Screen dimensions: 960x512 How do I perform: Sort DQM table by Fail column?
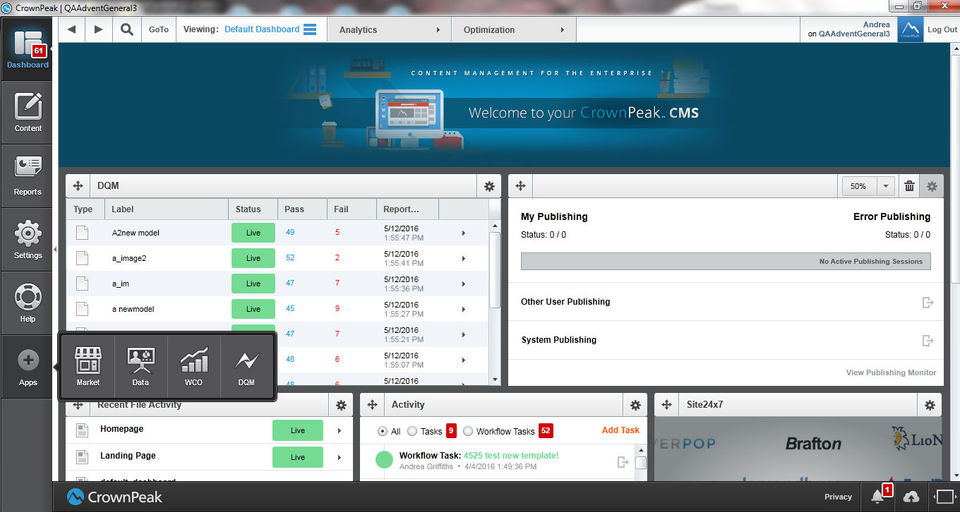(351, 209)
